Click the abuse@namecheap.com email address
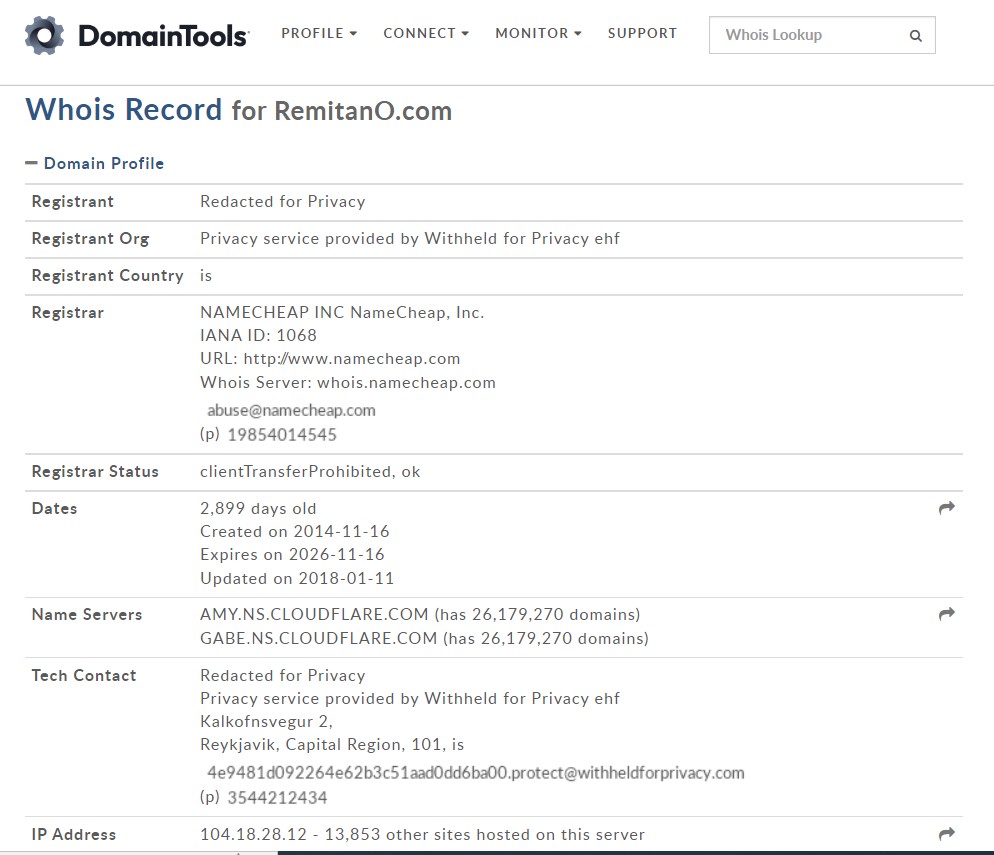The height and width of the screenshot is (855, 994). tap(291, 410)
